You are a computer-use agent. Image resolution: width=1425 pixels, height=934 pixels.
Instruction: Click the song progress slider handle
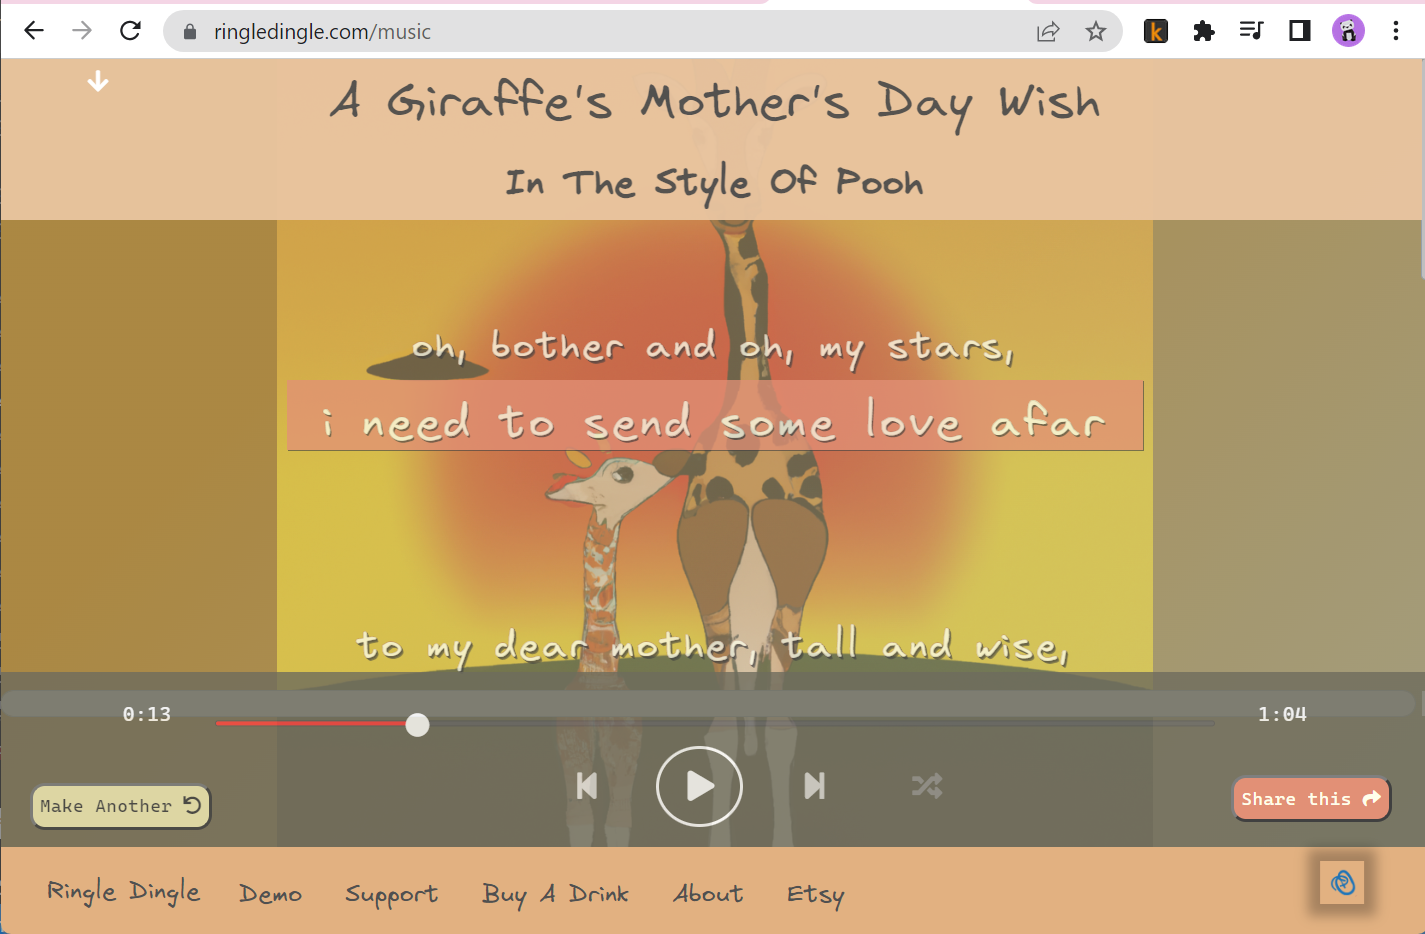pos(418,725)
